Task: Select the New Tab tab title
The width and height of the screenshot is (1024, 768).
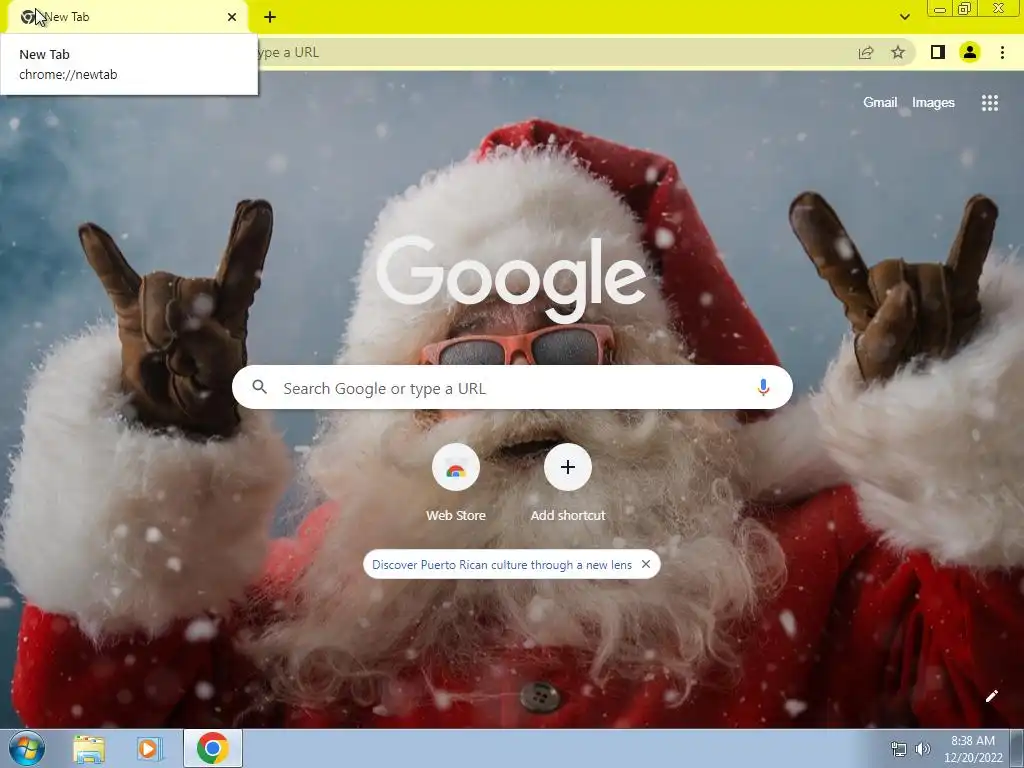Action: (x=67, y=17)
